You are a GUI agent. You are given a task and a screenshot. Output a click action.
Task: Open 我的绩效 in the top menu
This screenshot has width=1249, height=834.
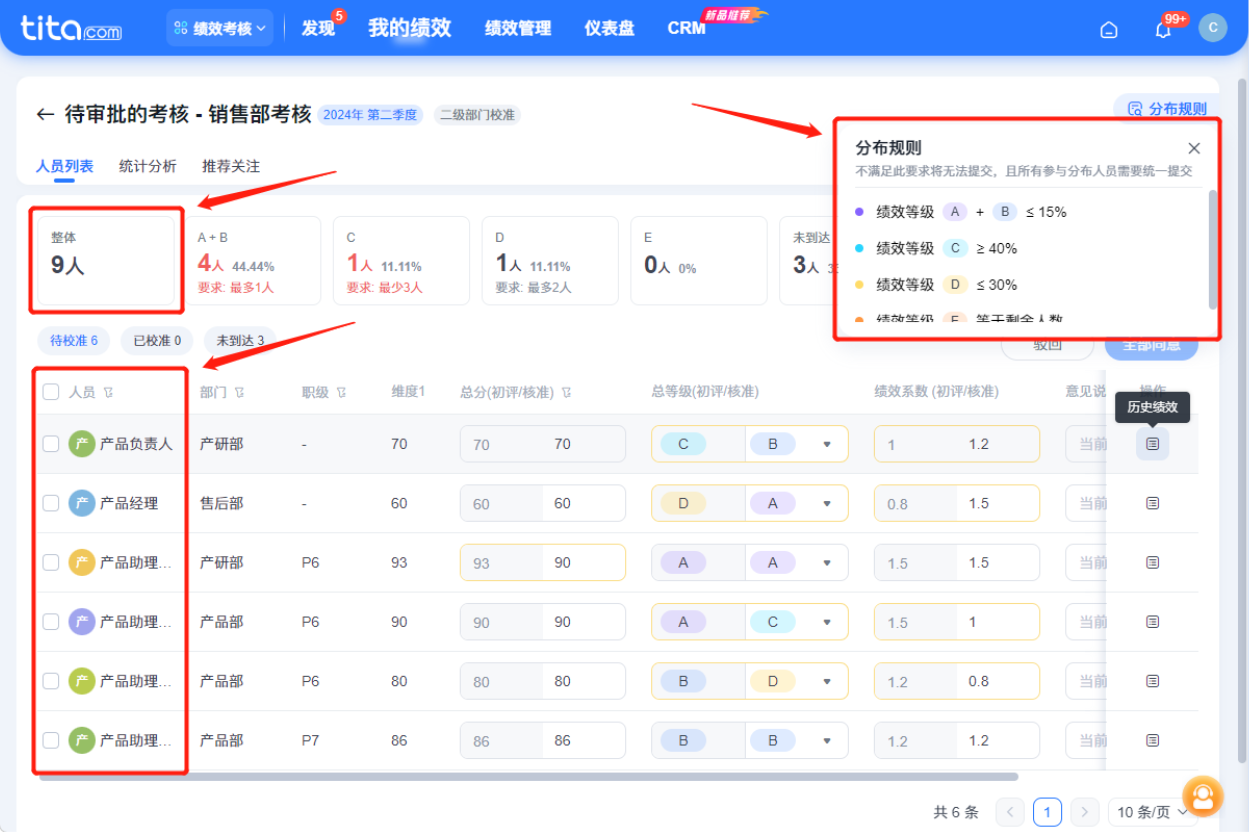409,27
